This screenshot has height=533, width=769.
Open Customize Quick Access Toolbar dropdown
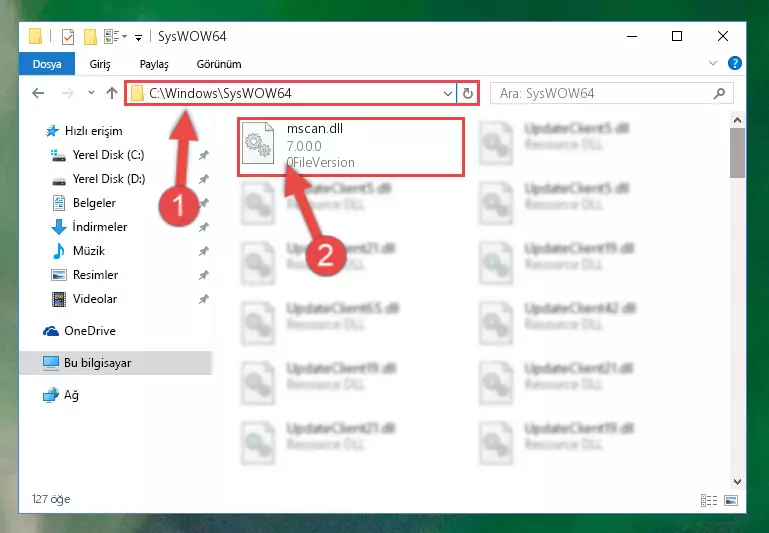point(139,37)
